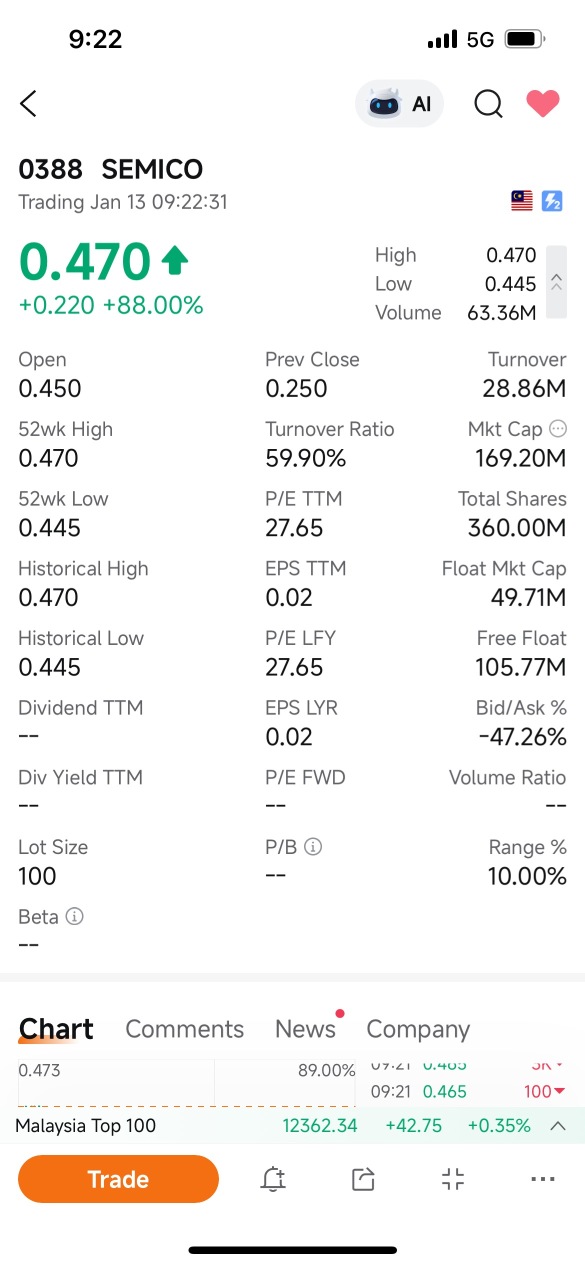This screenshot has height=1266, width=585.
Task: Open the AI assistant robot button
Action: click(400, 103)
